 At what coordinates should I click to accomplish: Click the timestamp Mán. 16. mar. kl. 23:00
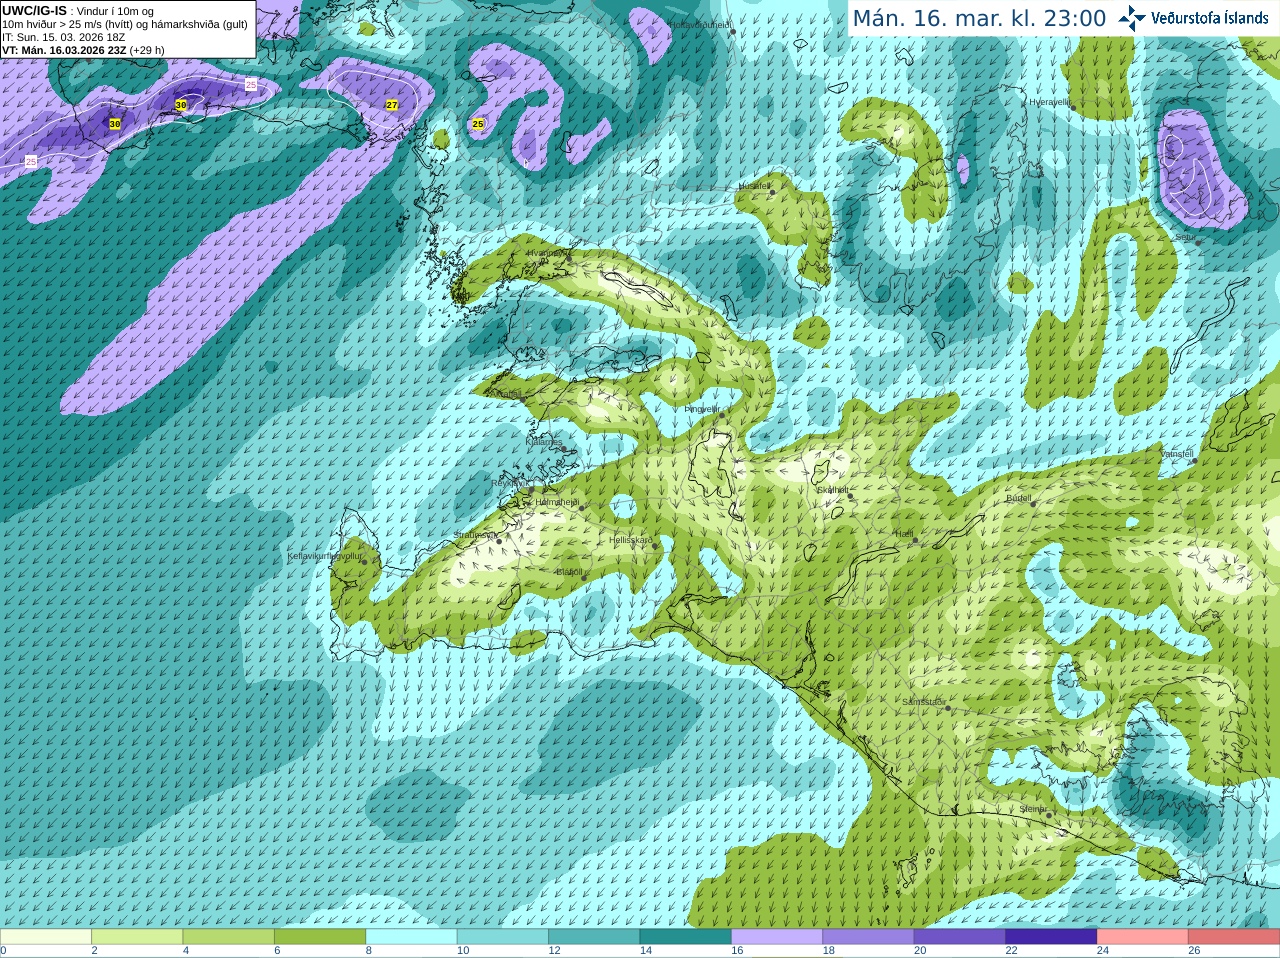click(979, 18)
